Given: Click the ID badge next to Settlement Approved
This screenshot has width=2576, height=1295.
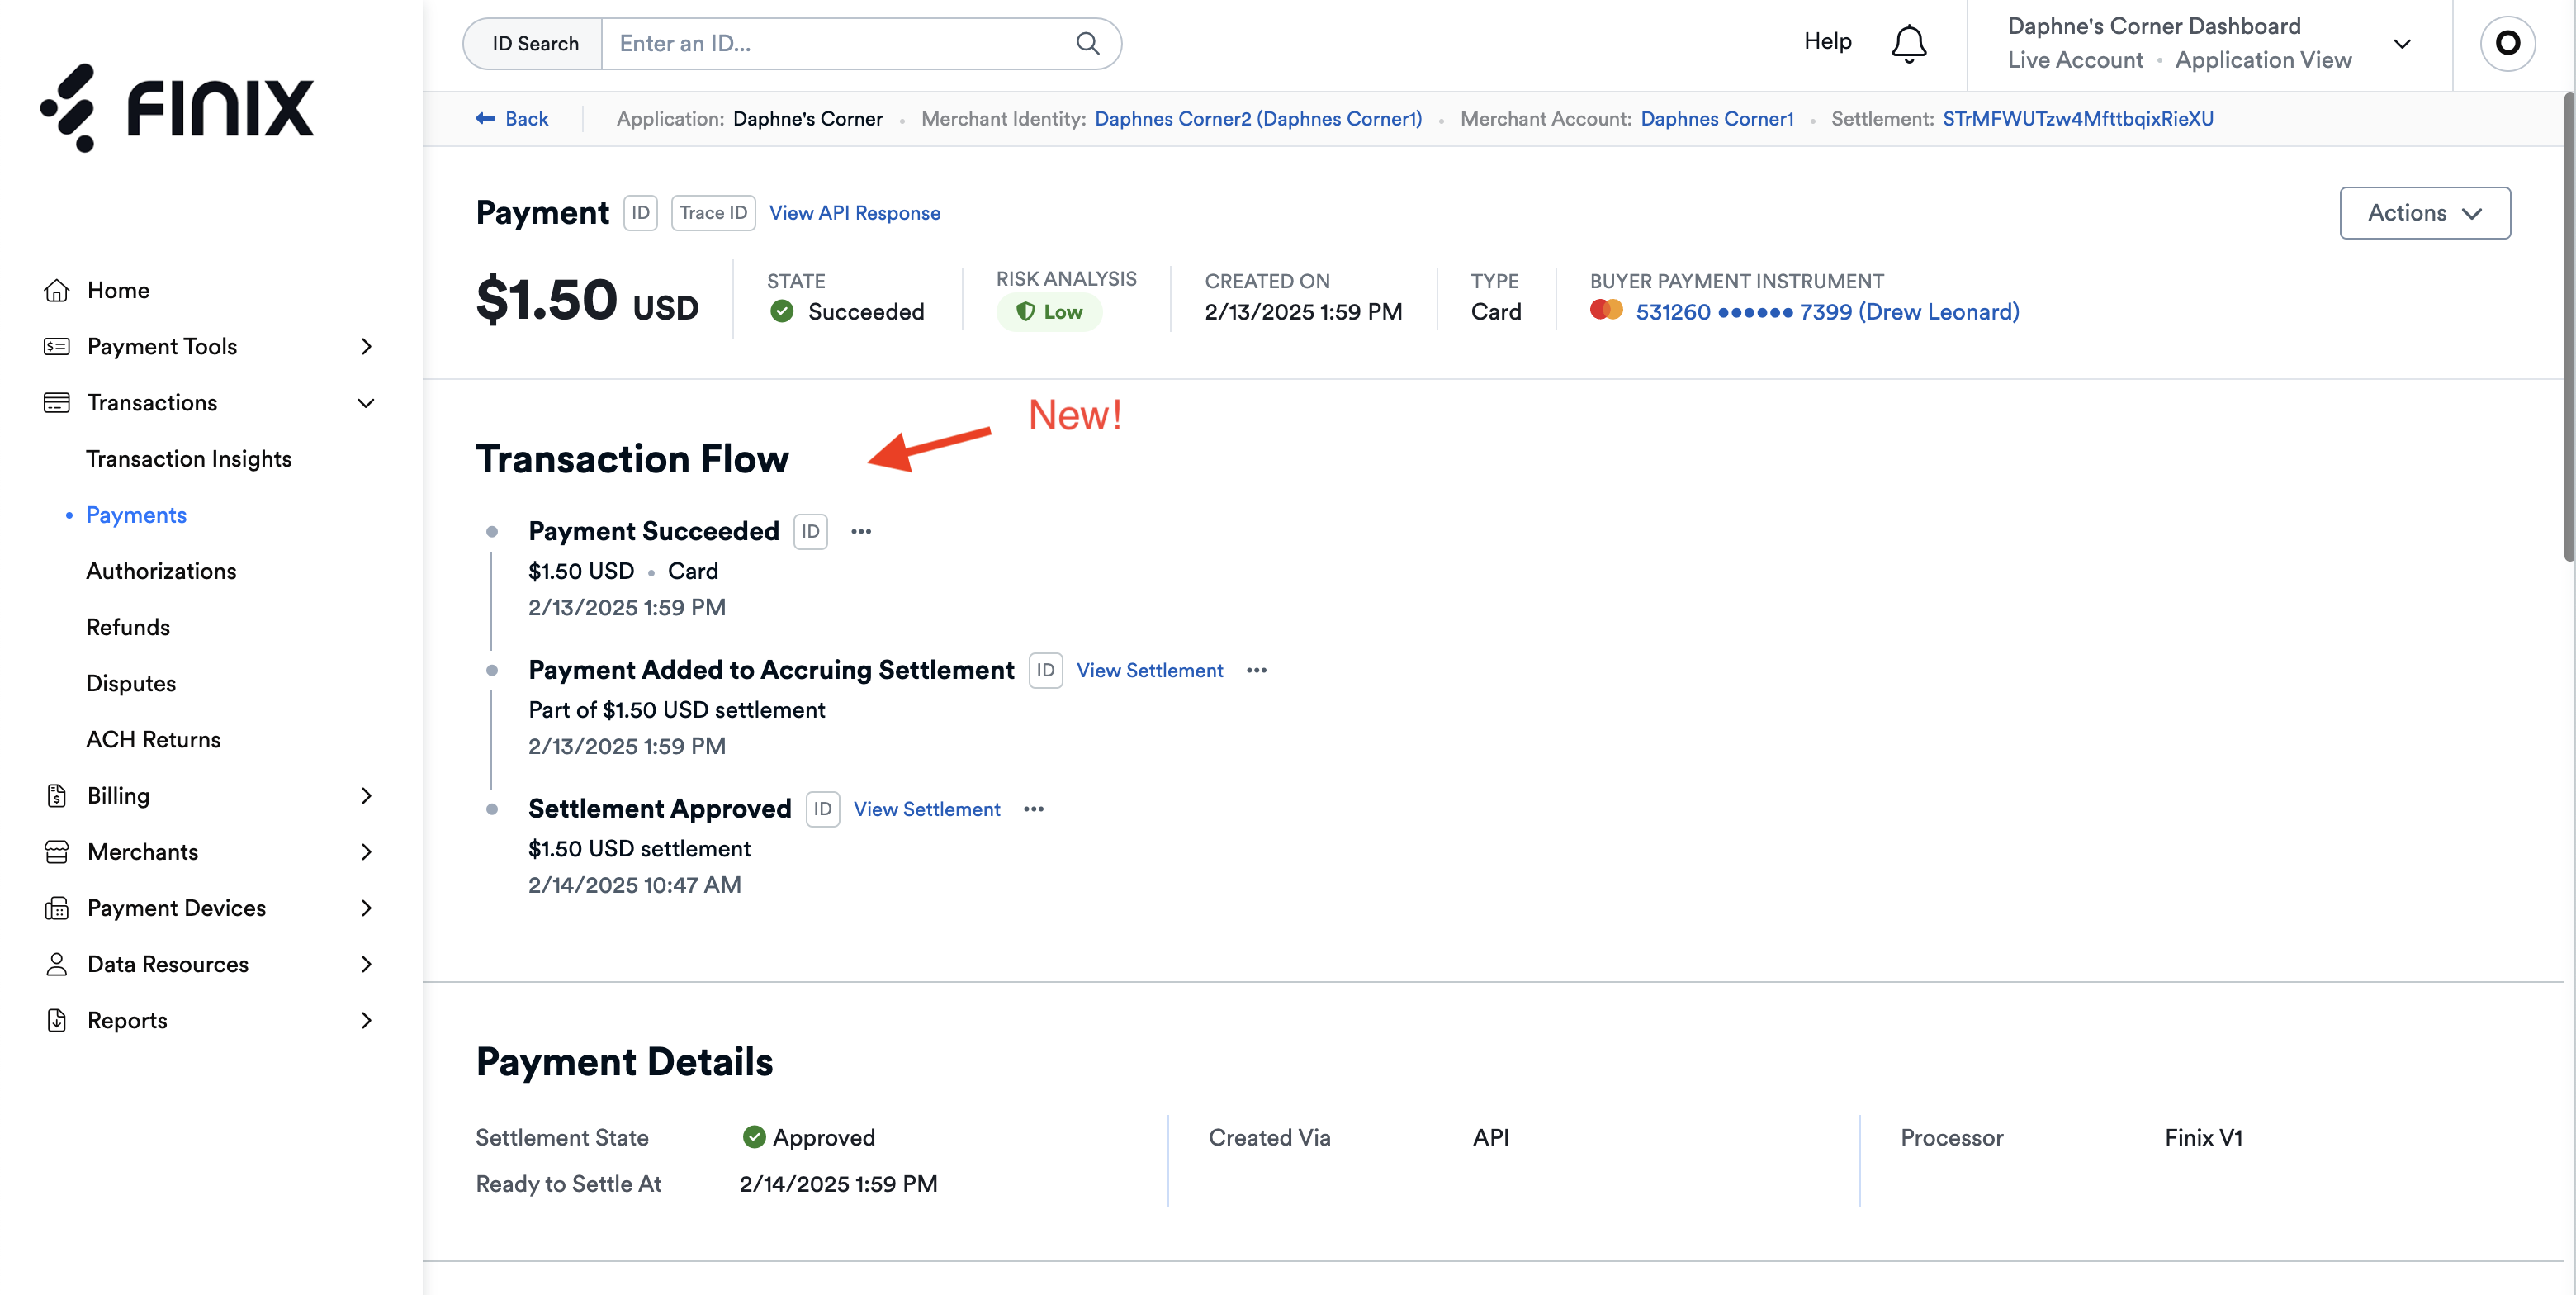Looking at the screenshot, I should coord(822,809).
